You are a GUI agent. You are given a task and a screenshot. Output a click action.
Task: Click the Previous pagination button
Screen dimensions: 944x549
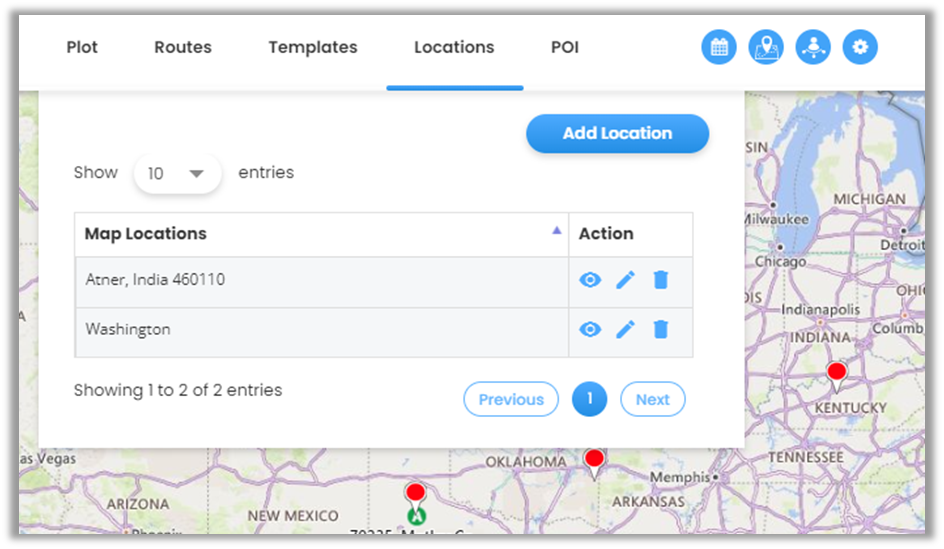(x=511, y=399)
